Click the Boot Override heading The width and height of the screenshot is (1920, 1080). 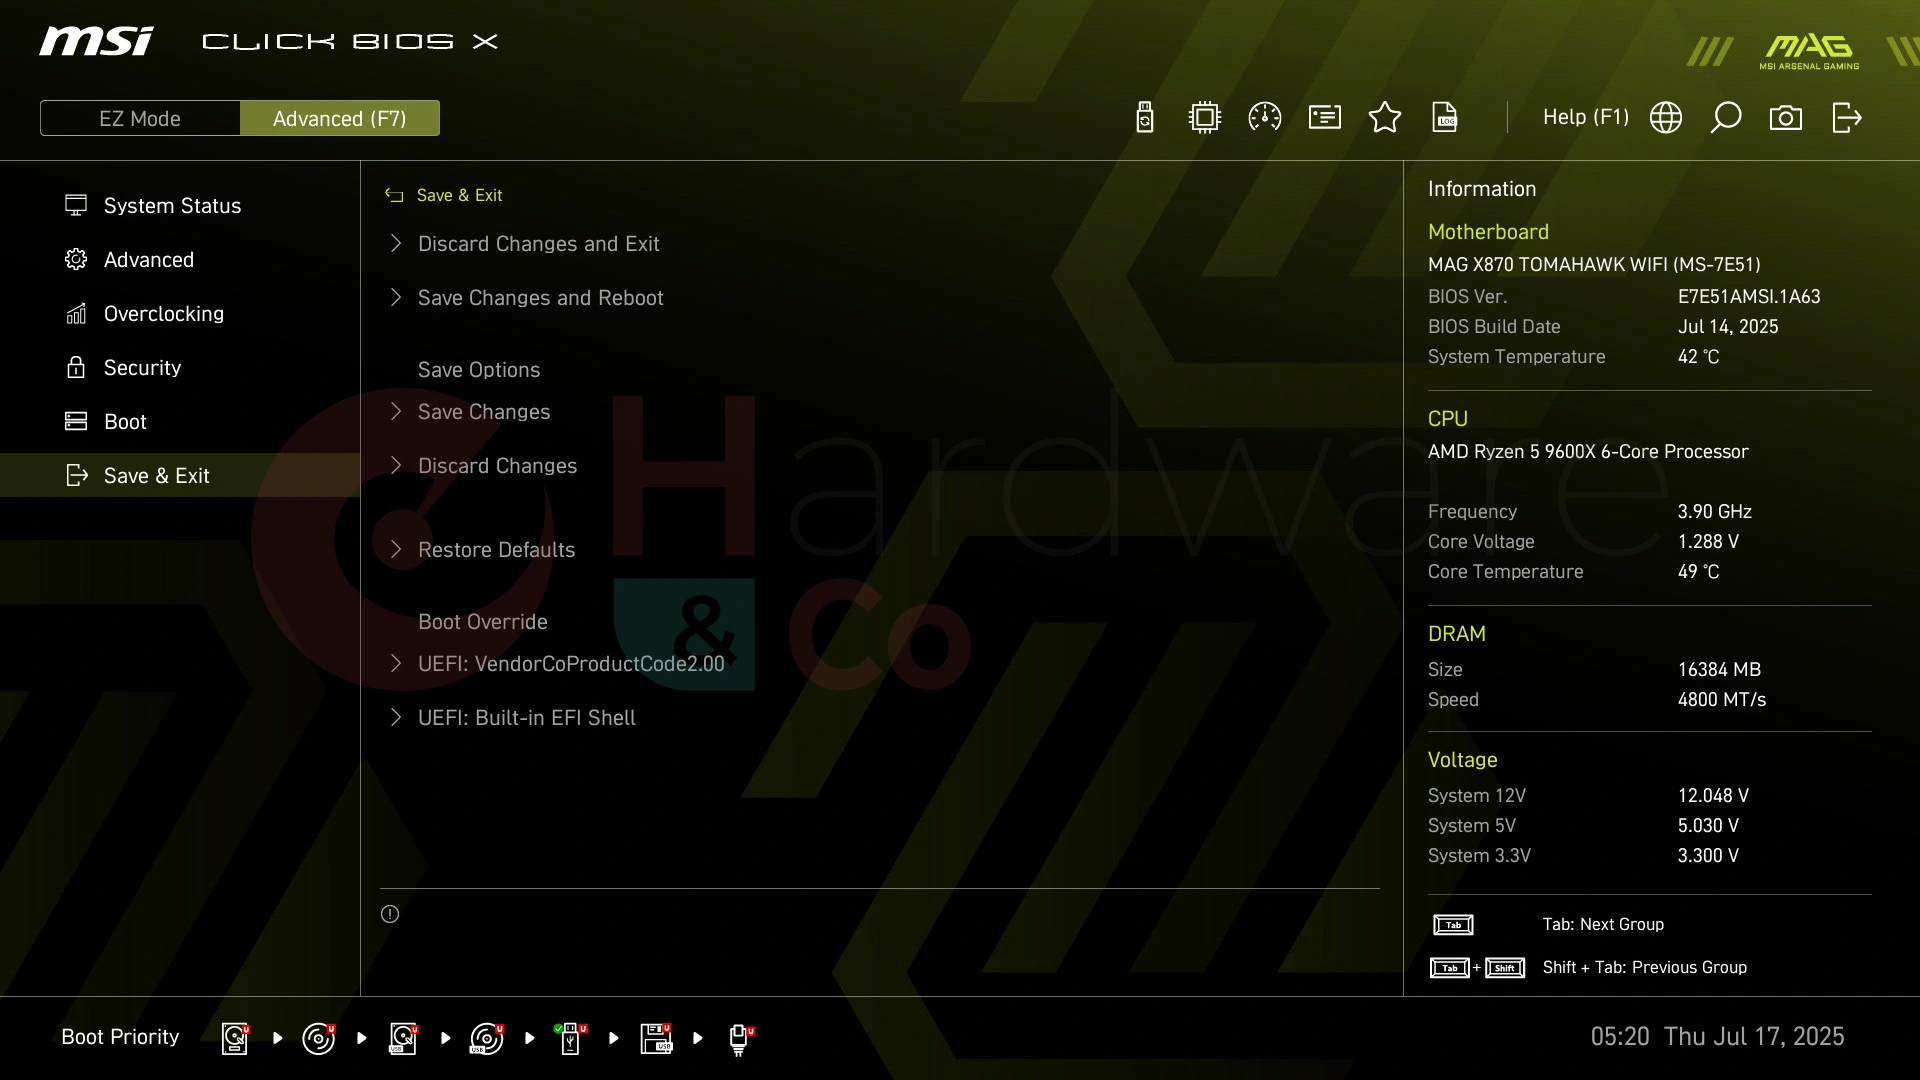[x=483, y=622]
